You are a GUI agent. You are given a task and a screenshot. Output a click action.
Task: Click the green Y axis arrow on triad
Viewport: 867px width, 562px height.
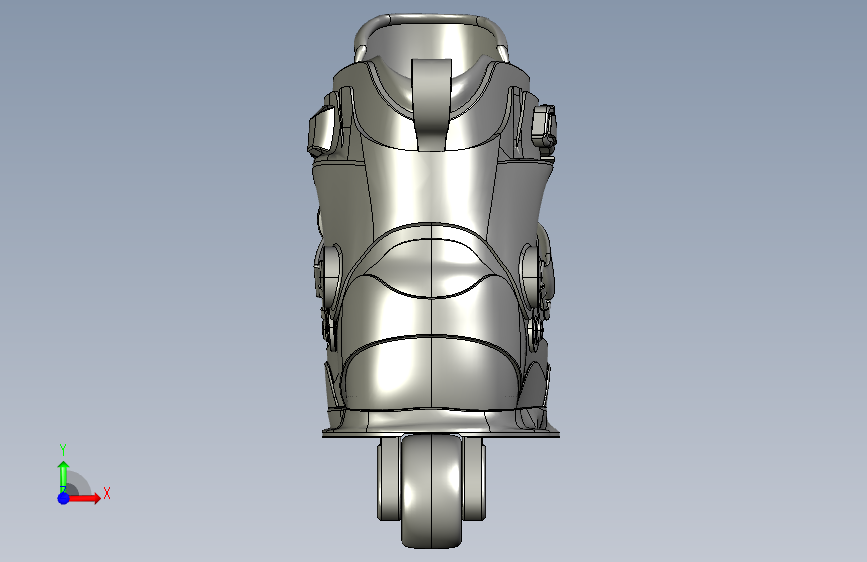[x=63, y=476]
